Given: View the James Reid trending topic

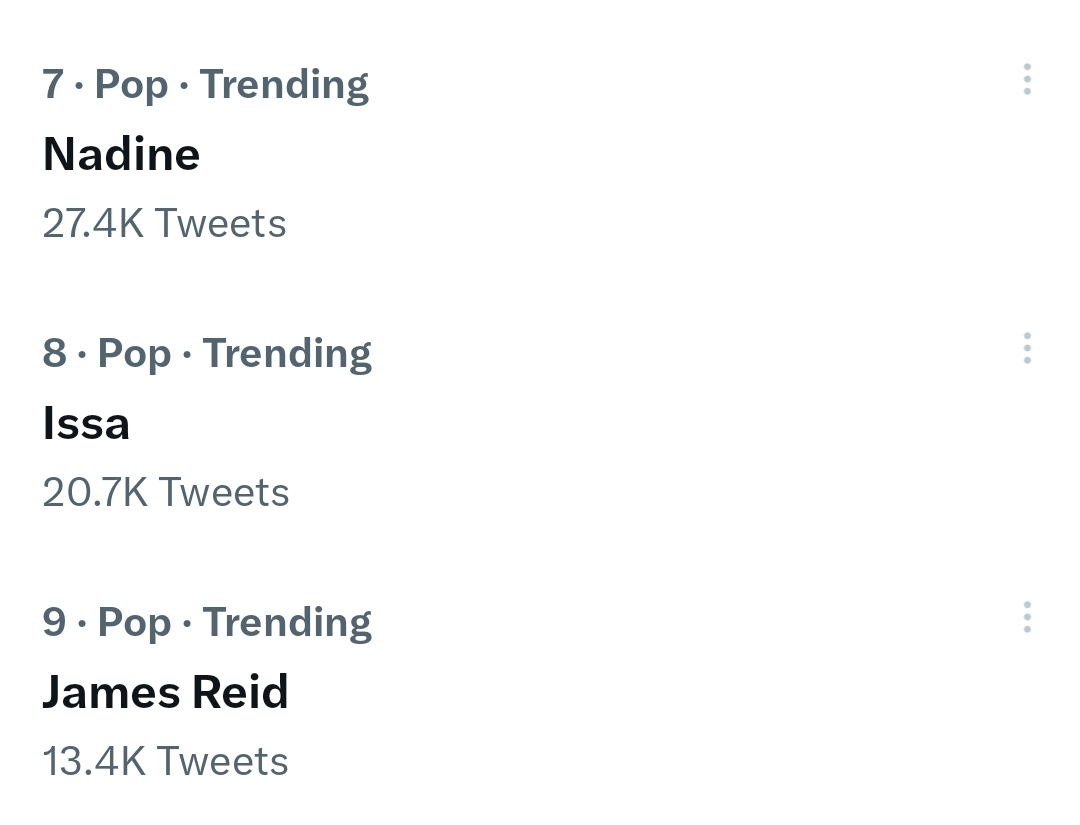Looking at the screenshot, I should pyautogui.click(x=166, y=692).
